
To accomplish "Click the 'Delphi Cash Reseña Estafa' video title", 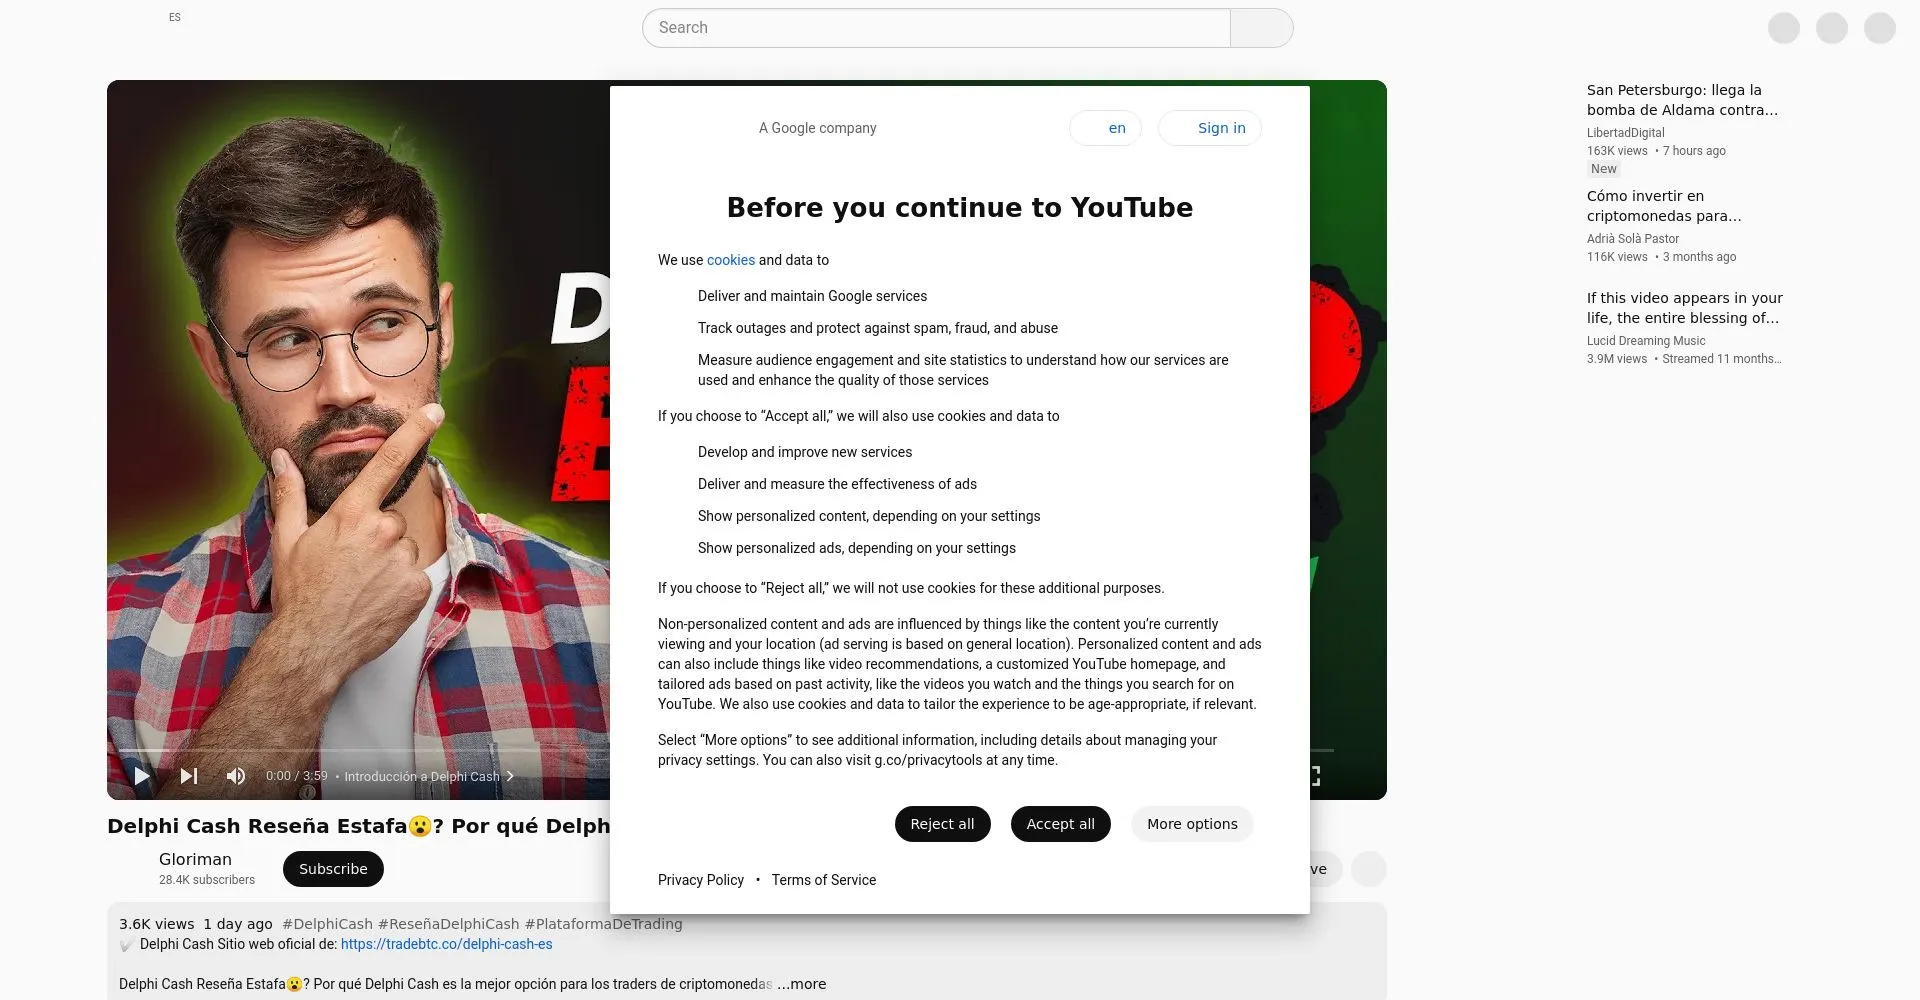I will coord(358,826).
